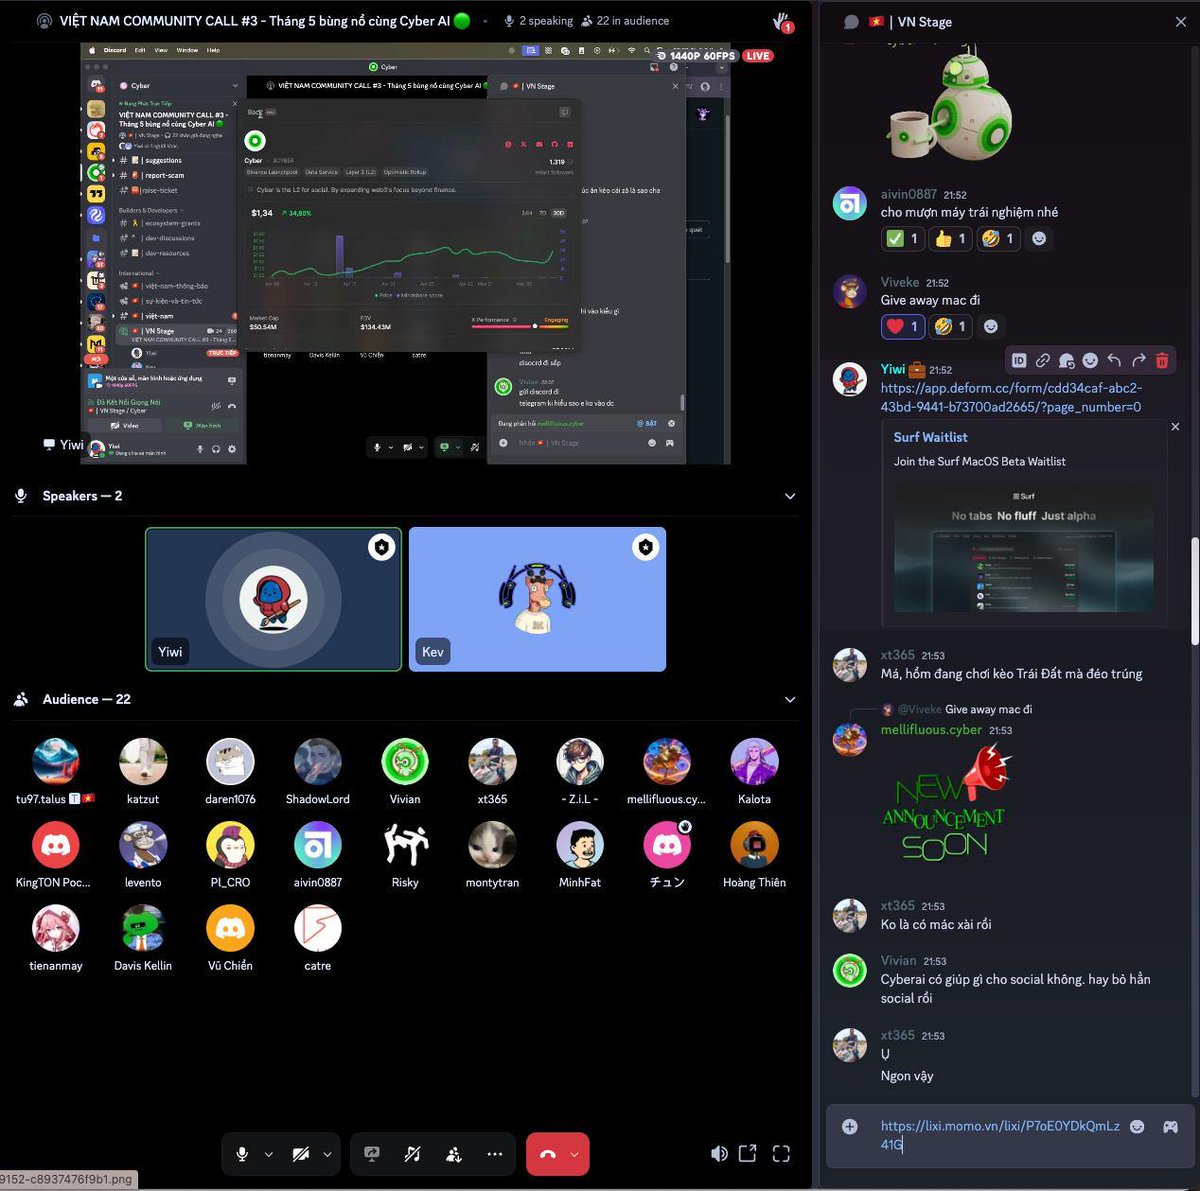This screenshot has width=1200, height=1191.
Task: Select the Yiwi speaker tile
Action: 273,599
